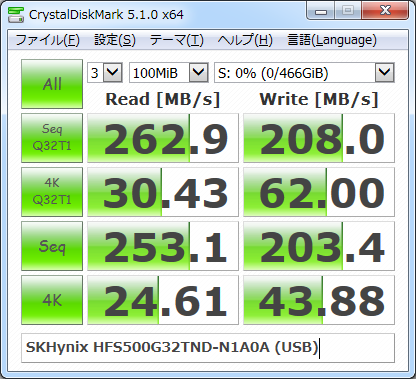Open the 設定(S) menu
This screenshot has width=416, height=379.
click(115, 40)
